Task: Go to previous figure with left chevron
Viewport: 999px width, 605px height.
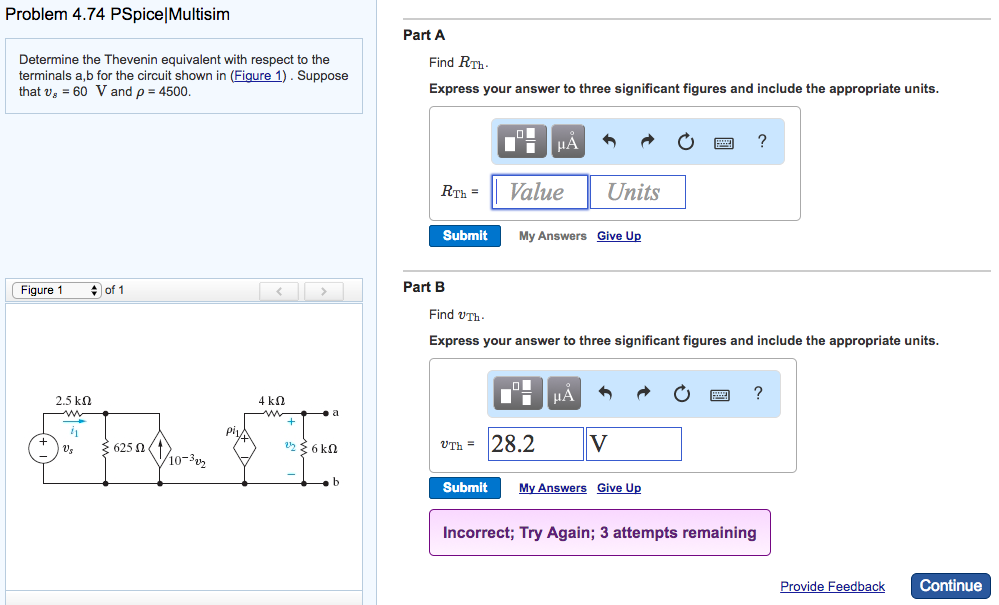Action: pos(279,291)
